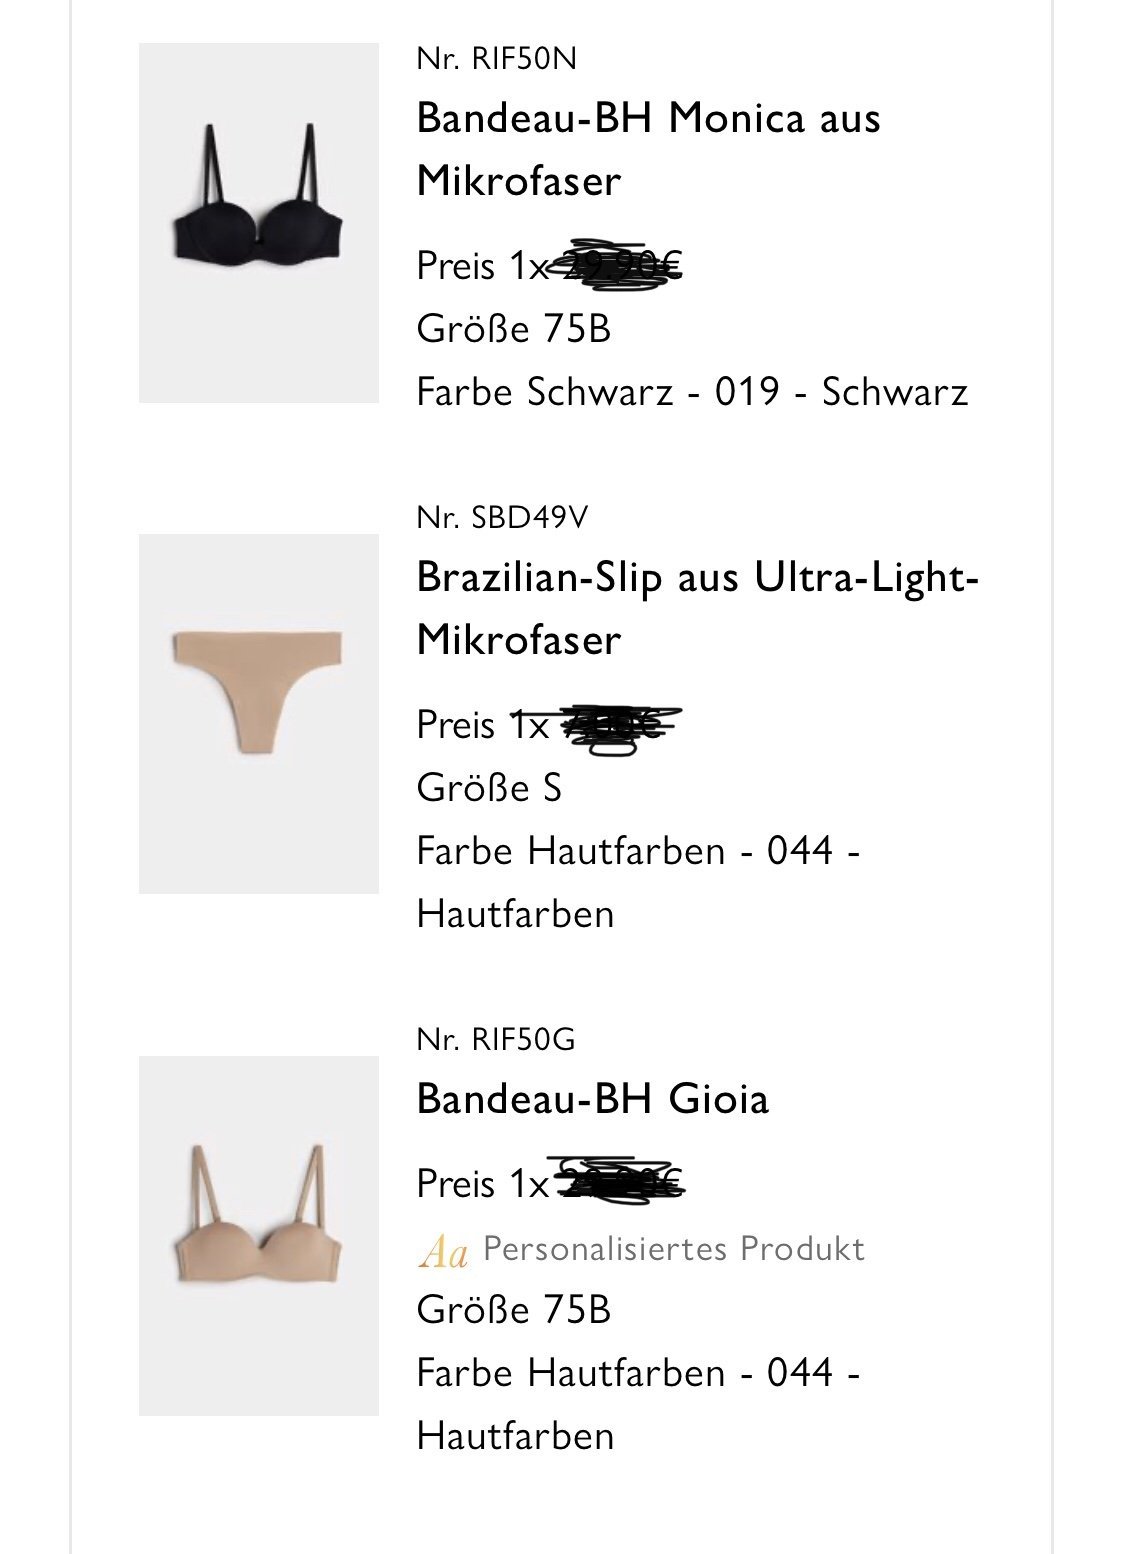This screenshot has width=1124, height=1554.
Task: Click the Größe S size line
Action: click(x=489, y=787)
